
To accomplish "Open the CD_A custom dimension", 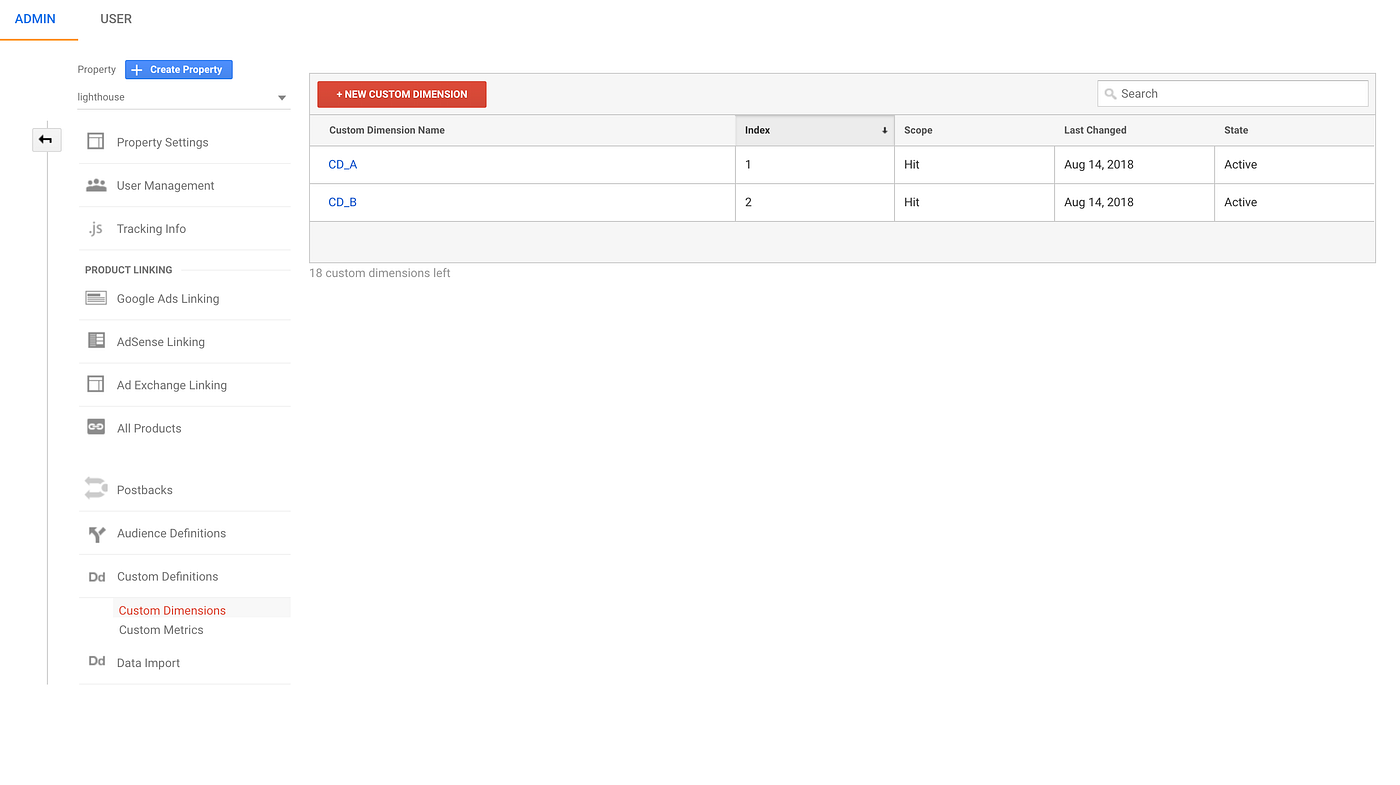I will 343,164.
